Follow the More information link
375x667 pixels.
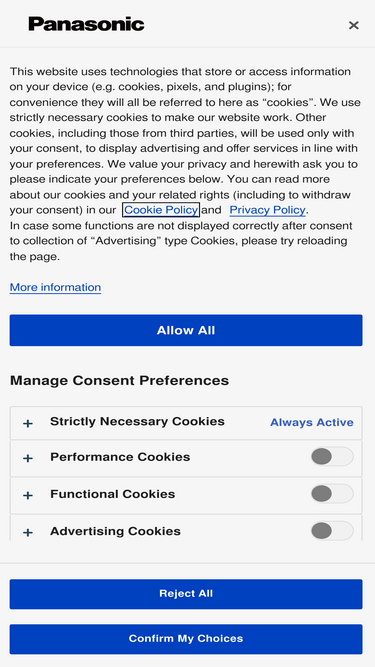(55, 288)
